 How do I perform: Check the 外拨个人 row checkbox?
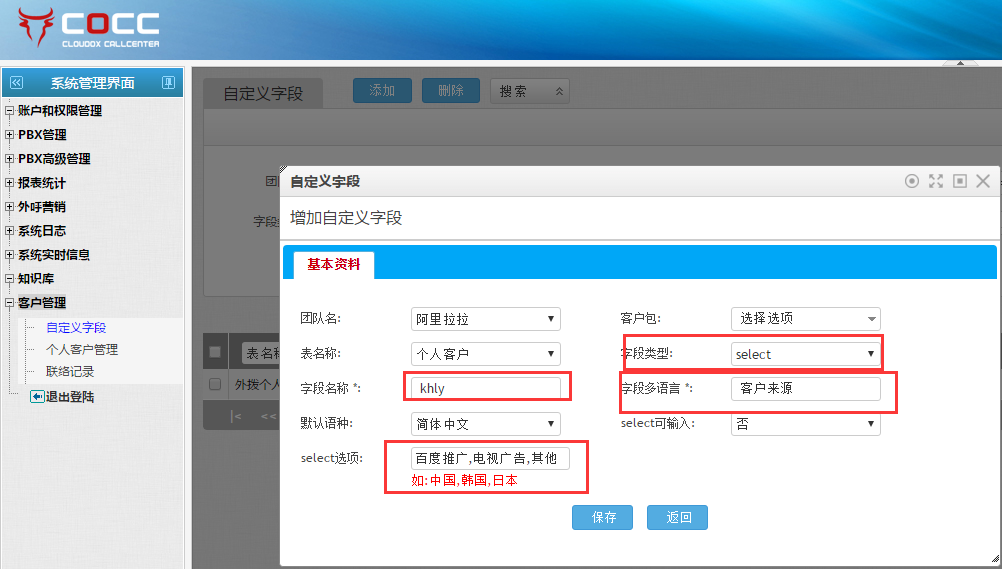point(215,384)
